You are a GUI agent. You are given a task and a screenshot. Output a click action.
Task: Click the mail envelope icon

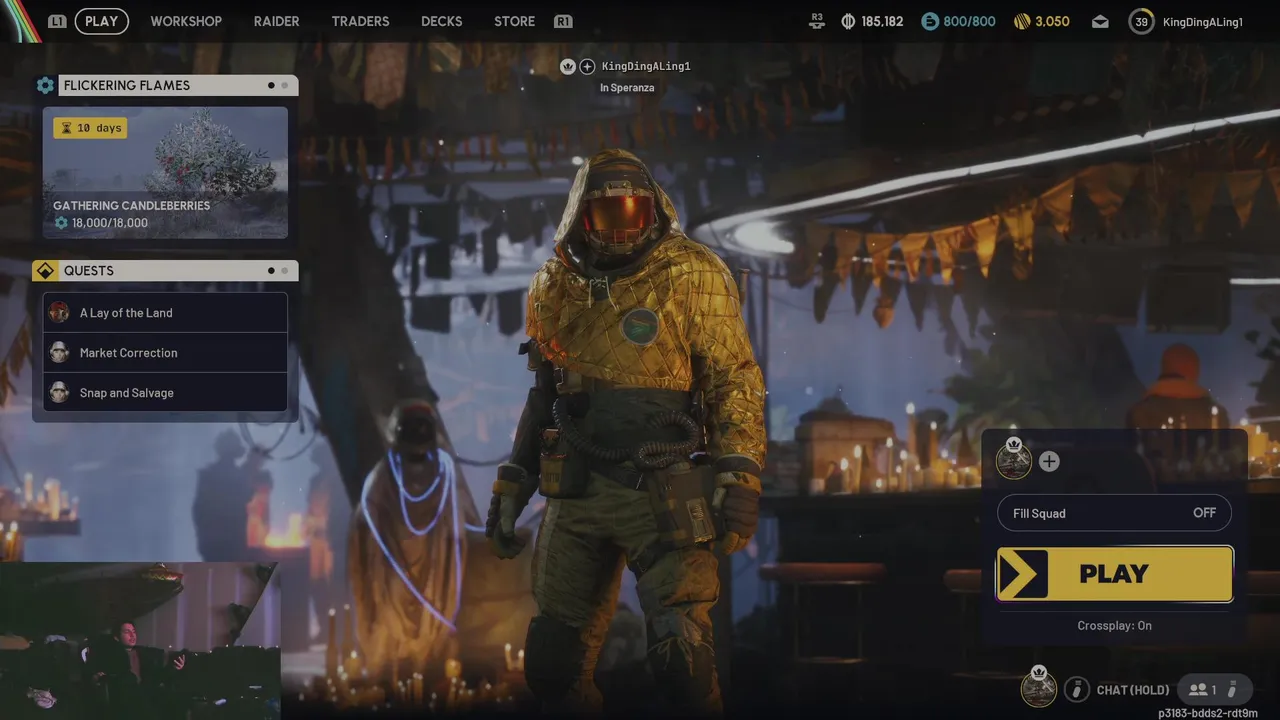1100,21
